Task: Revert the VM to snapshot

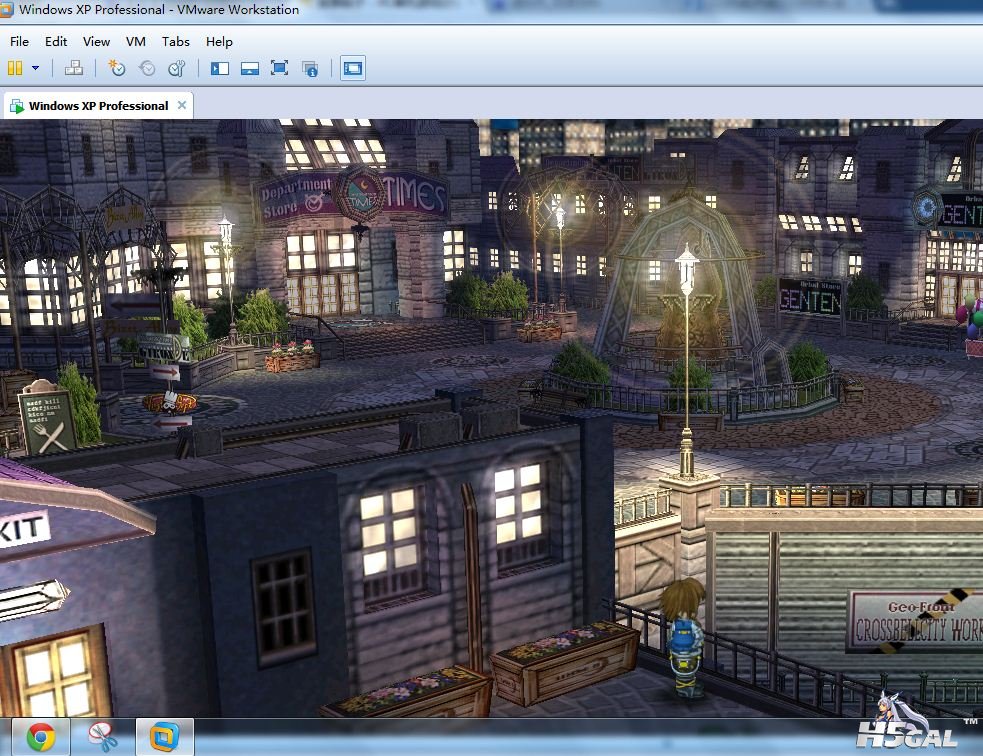Action: coord(147,68)
